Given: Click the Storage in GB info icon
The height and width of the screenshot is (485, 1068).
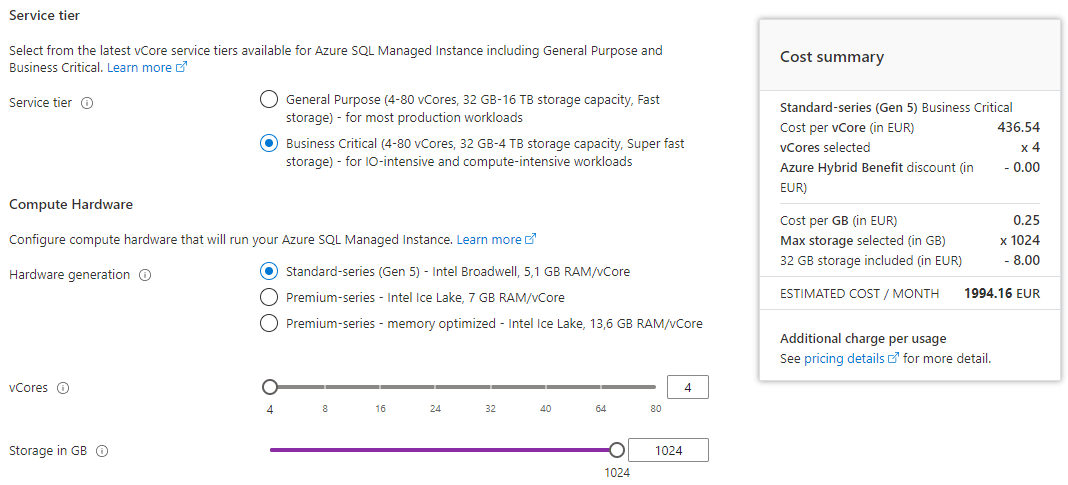Looking at the screenshot, I should 102,451.
